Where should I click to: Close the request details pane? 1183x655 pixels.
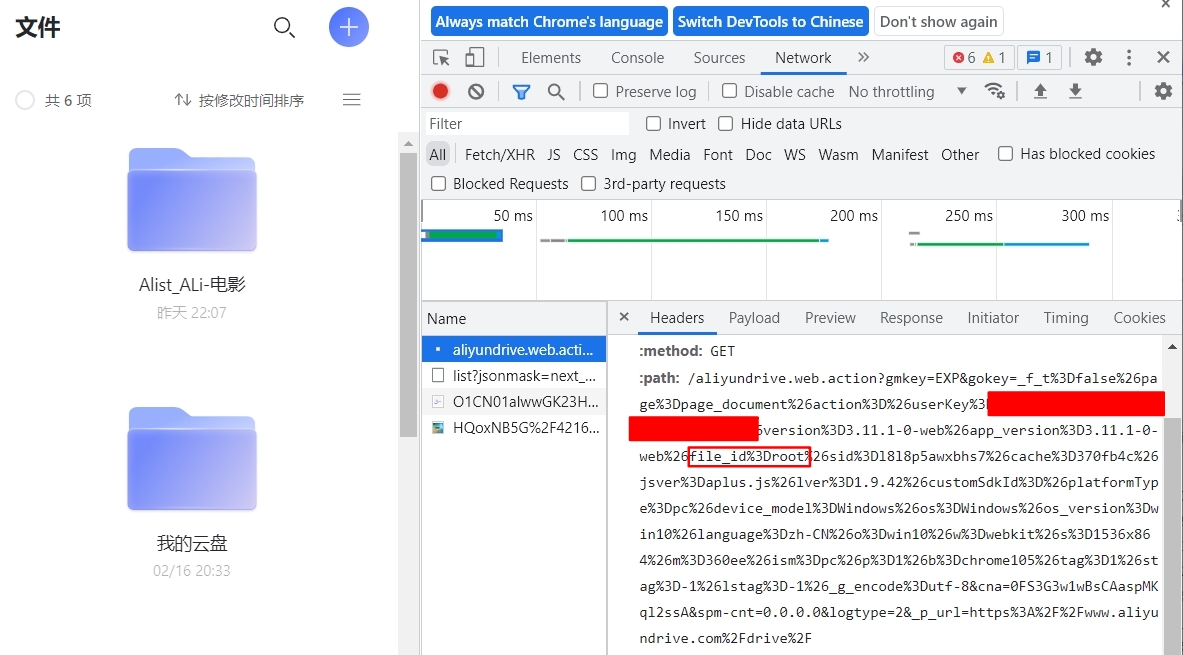624,317
